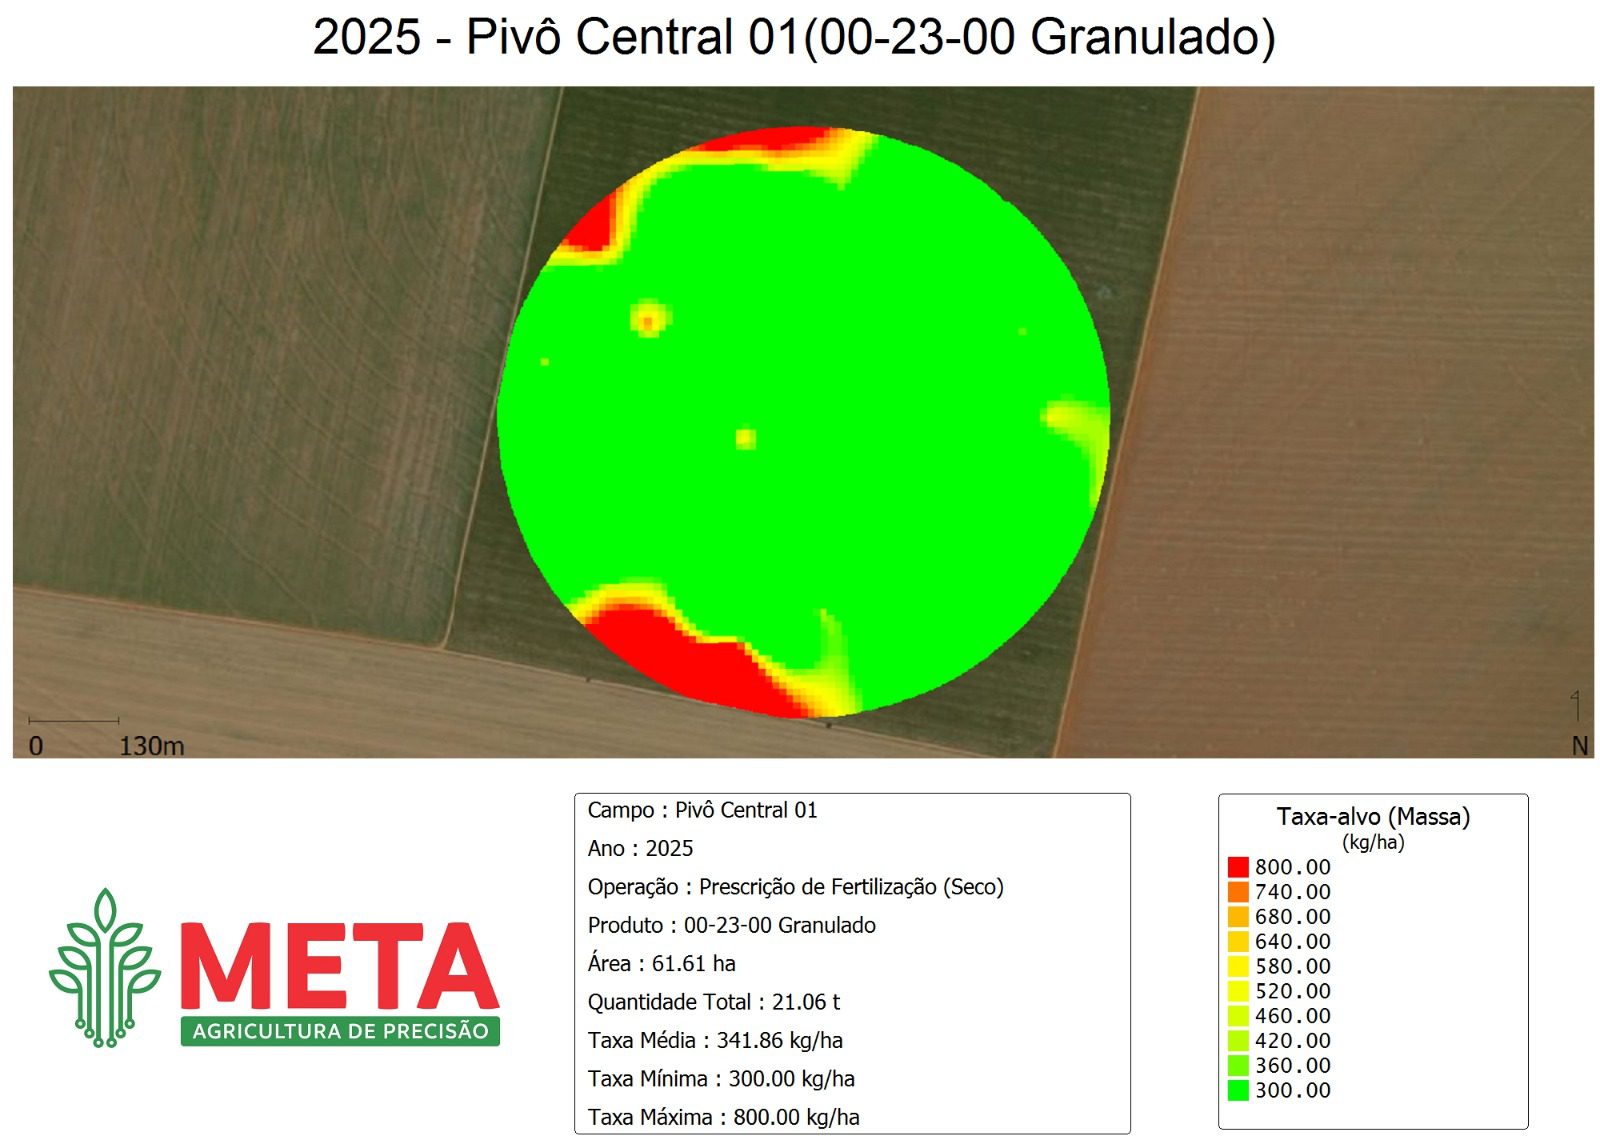Click the red 'META' logo wordmark

pyautogui.click(x=339, y=965)
